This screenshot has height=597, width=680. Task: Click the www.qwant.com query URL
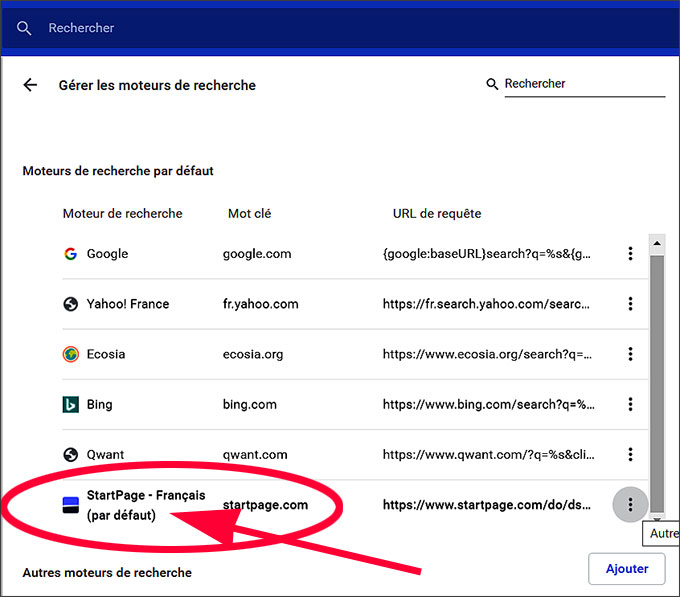point(488,455)
